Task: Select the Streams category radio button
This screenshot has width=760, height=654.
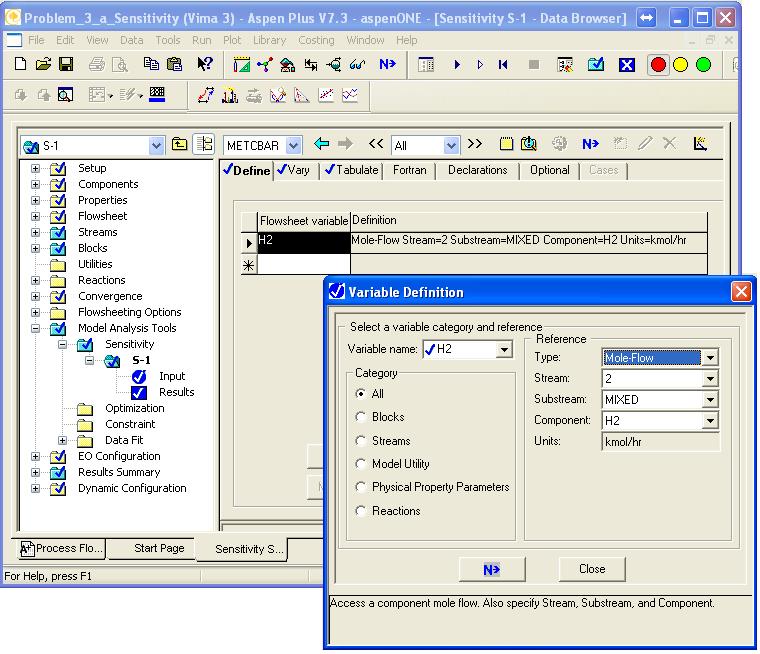Action: tap(360, 441)
